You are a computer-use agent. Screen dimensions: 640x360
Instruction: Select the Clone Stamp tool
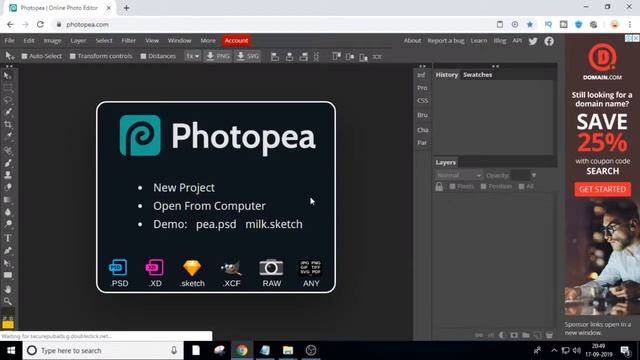(7, 175)
